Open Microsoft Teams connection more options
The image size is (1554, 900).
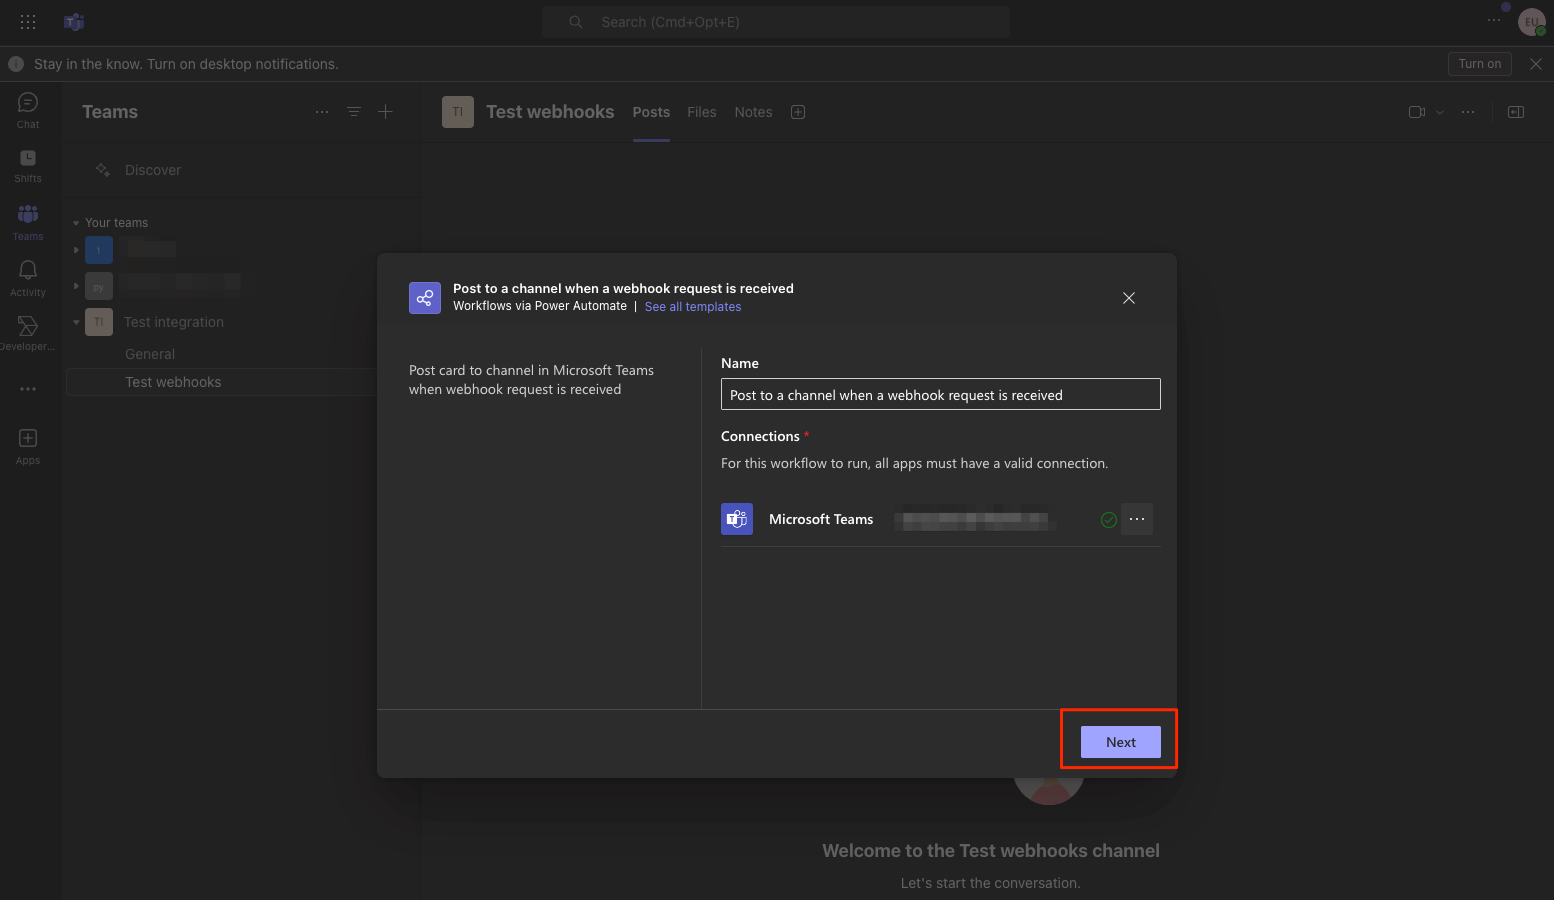pos(1137,519)
